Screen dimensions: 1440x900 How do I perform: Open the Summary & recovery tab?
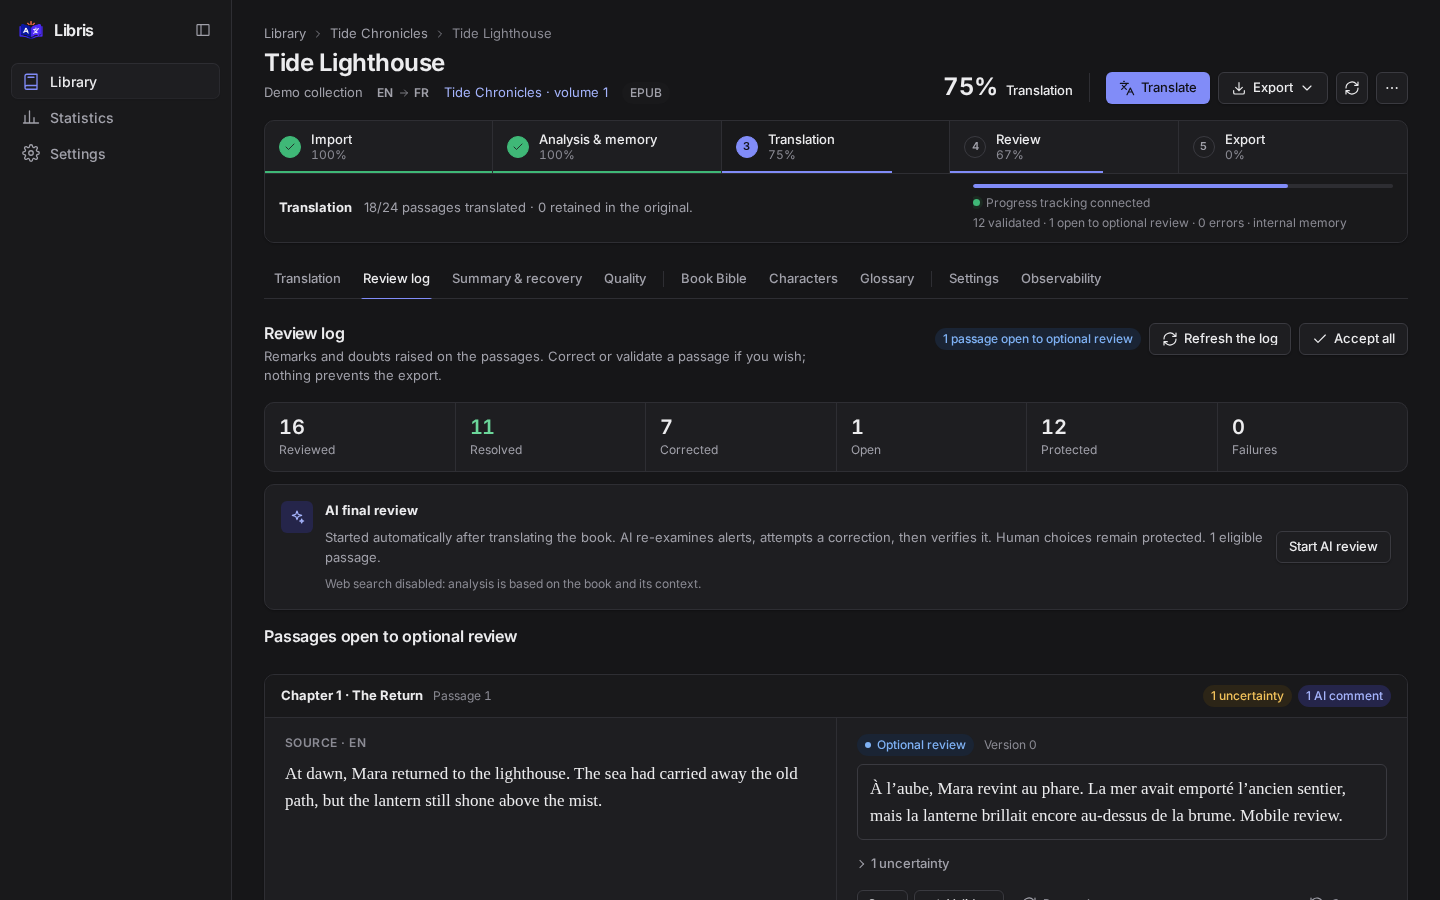[517, 279]
